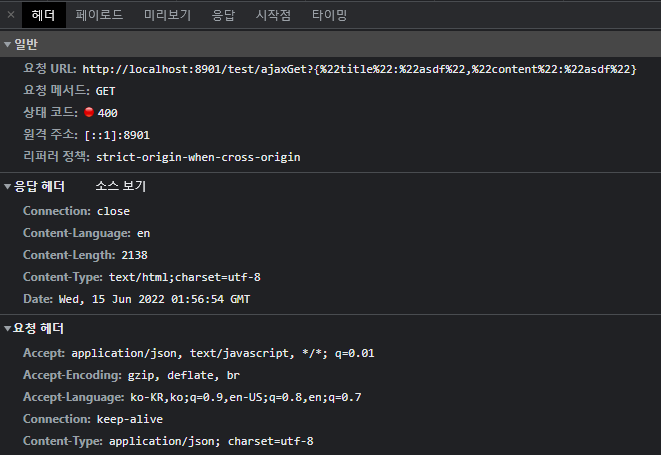This screenshot has width=661, height=455.
Task: Click Connection keep-alive request value
Action: tap(130, 419)
